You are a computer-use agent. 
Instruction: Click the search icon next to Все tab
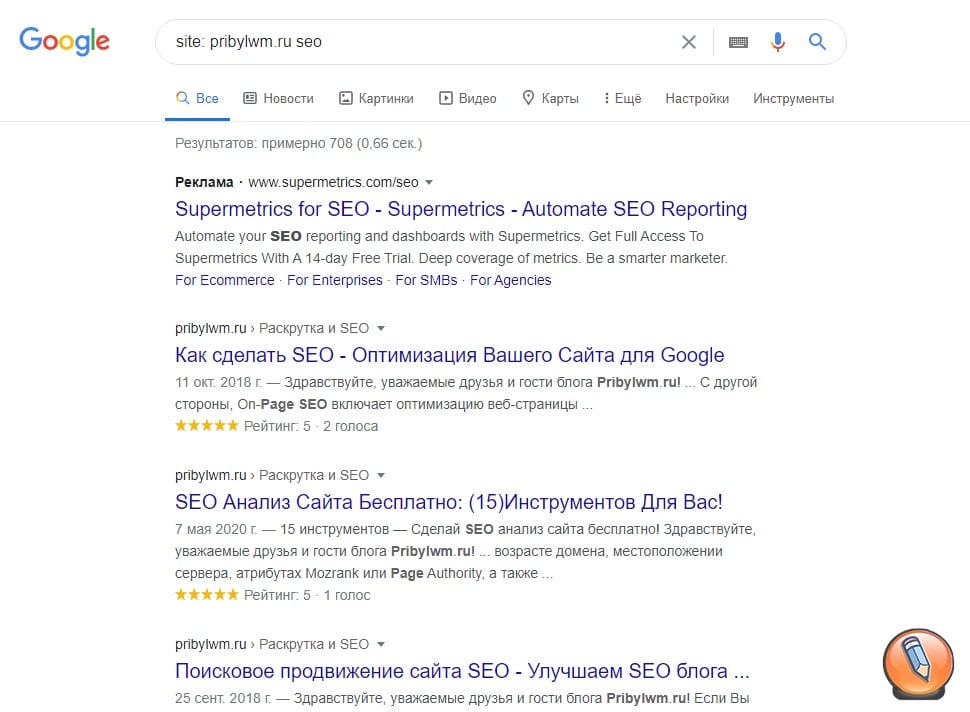183,98
